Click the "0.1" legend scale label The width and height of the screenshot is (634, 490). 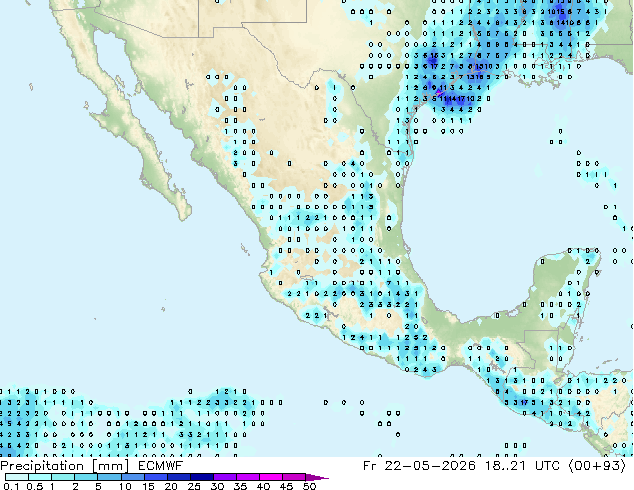[11, 486]
